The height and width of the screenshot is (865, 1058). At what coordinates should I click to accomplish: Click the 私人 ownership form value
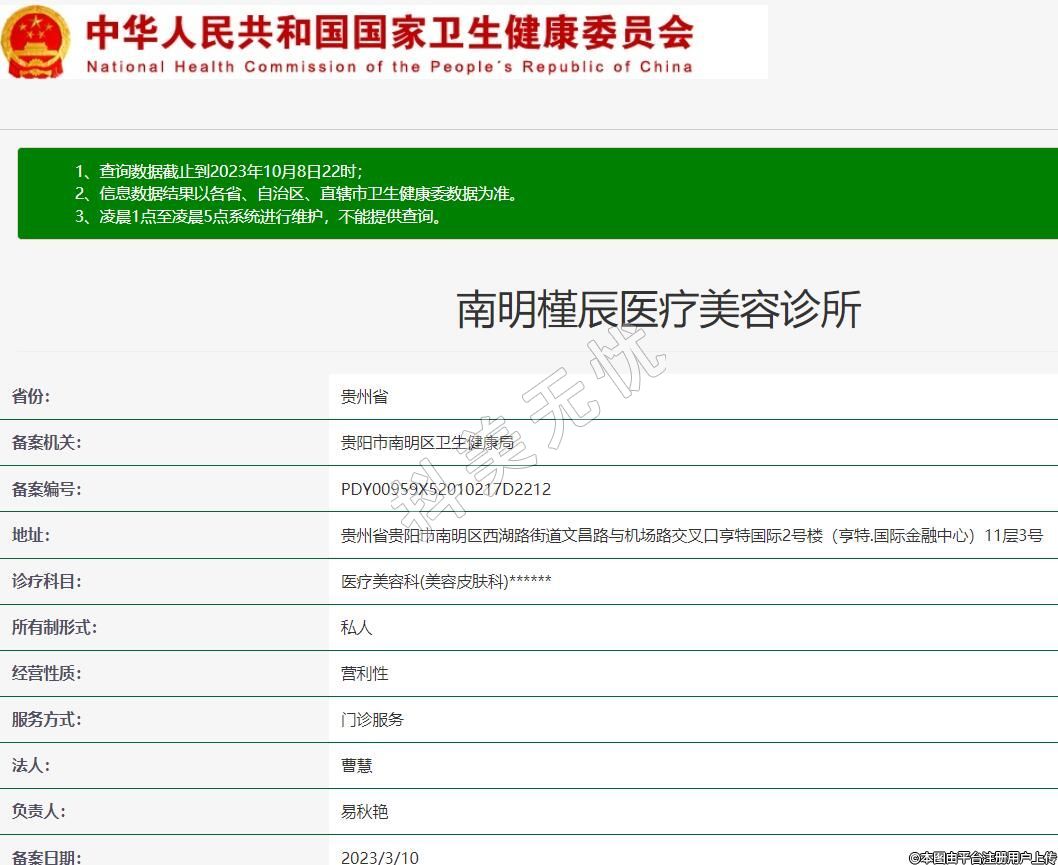[356, 627]
